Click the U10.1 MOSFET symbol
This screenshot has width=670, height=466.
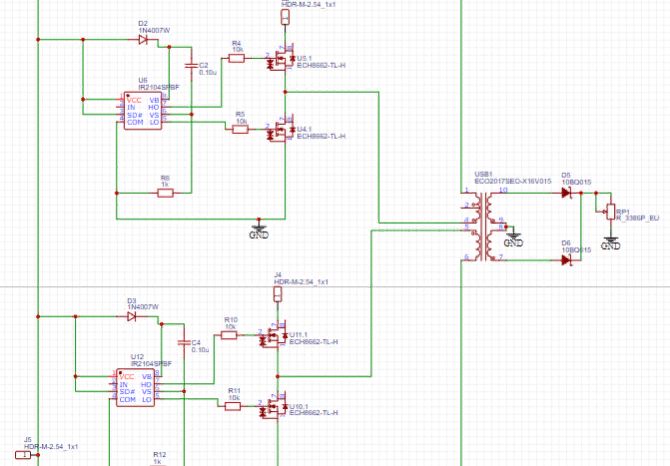click(x=273, y=408)
